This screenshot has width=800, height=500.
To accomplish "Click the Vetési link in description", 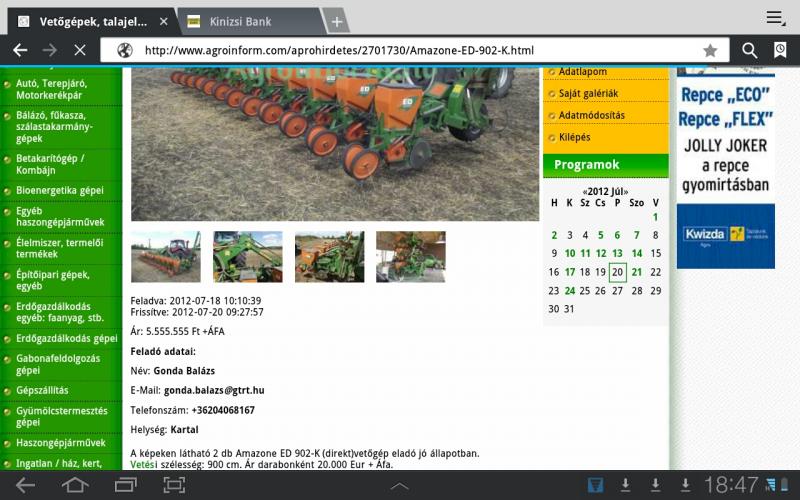I will [142, 464].
